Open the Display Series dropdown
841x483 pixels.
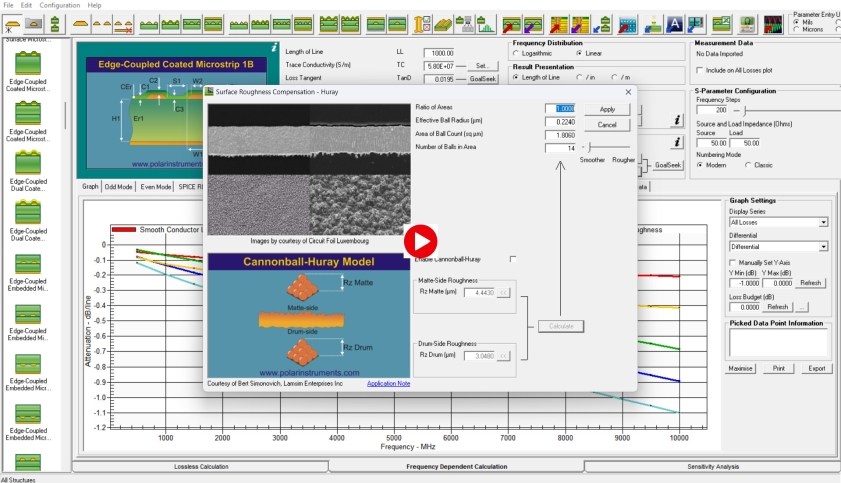click(823, 222)
